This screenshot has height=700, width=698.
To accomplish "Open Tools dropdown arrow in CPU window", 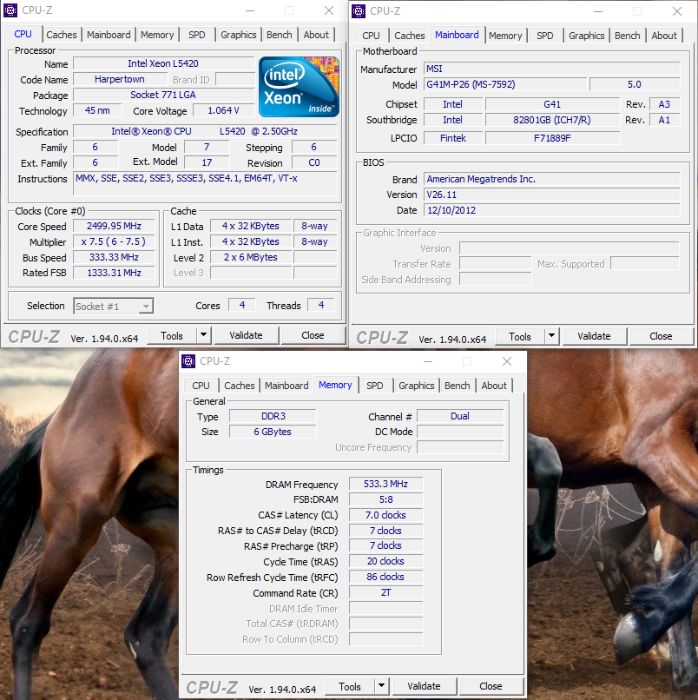I will click(204, 335).
